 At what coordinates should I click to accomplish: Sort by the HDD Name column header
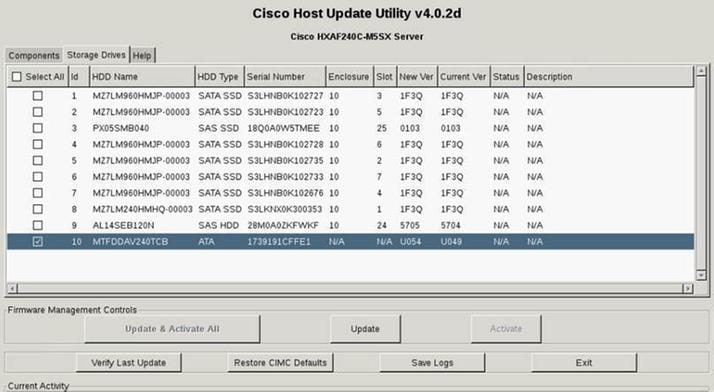tap(142, 76)
